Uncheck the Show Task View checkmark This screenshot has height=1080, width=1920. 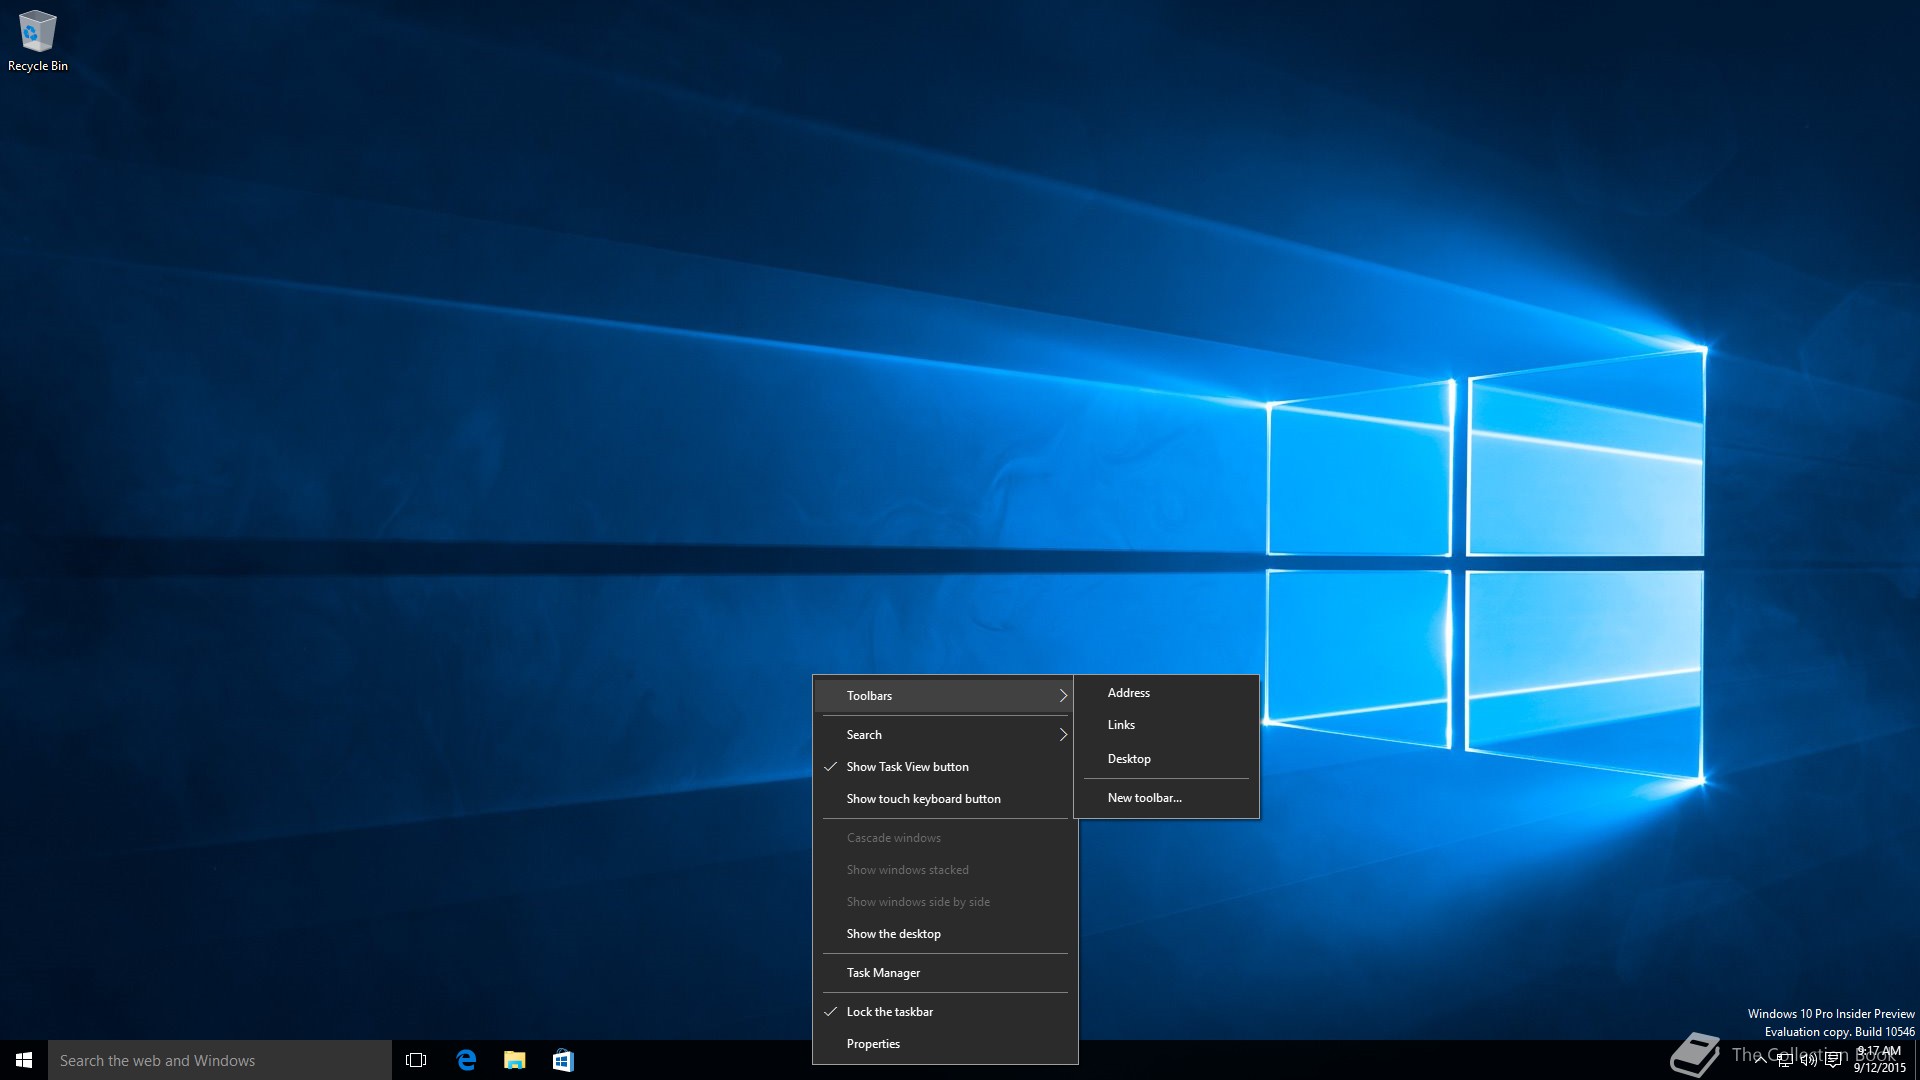pyautogui.click(x=830, y=767)
